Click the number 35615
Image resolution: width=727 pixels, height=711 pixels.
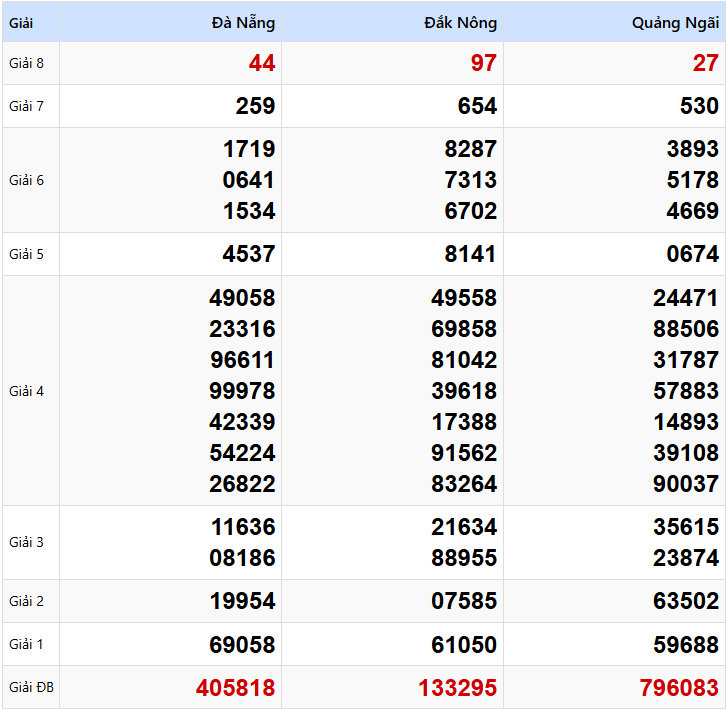[x=686, y=527]
